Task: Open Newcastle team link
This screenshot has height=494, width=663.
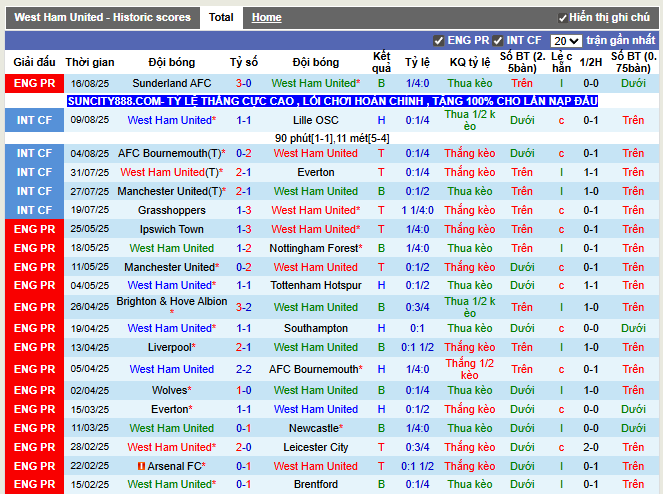Action: pyautogui.click(x=316, y=428)
